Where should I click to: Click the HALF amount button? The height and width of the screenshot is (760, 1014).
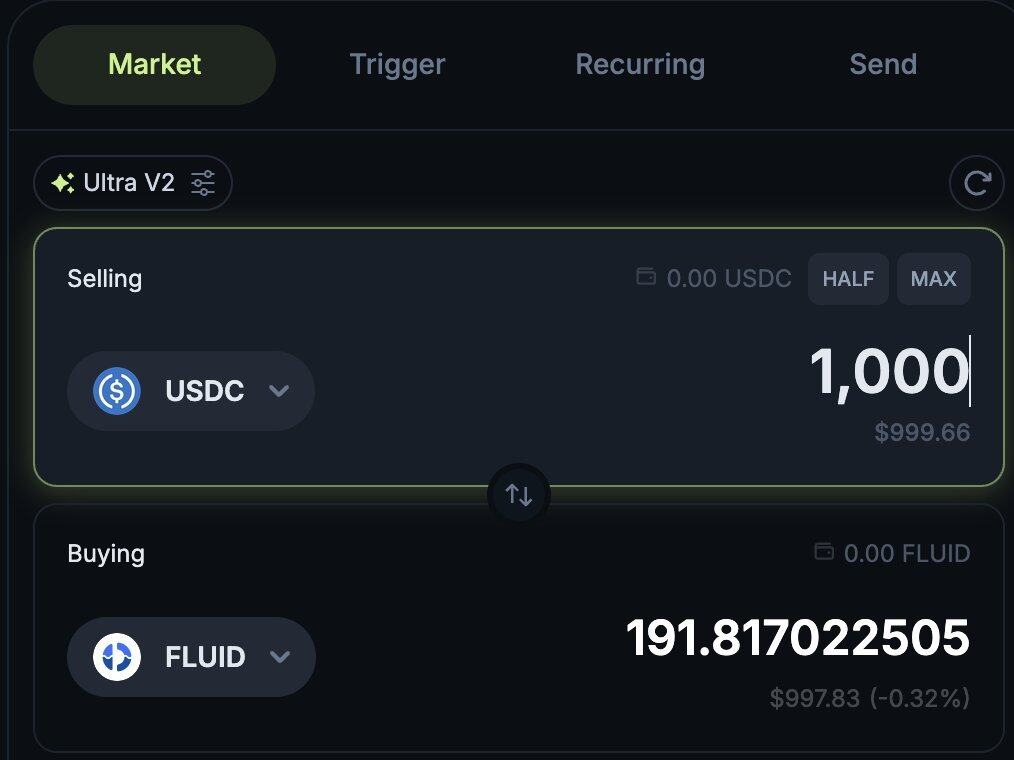click(848, 279)
